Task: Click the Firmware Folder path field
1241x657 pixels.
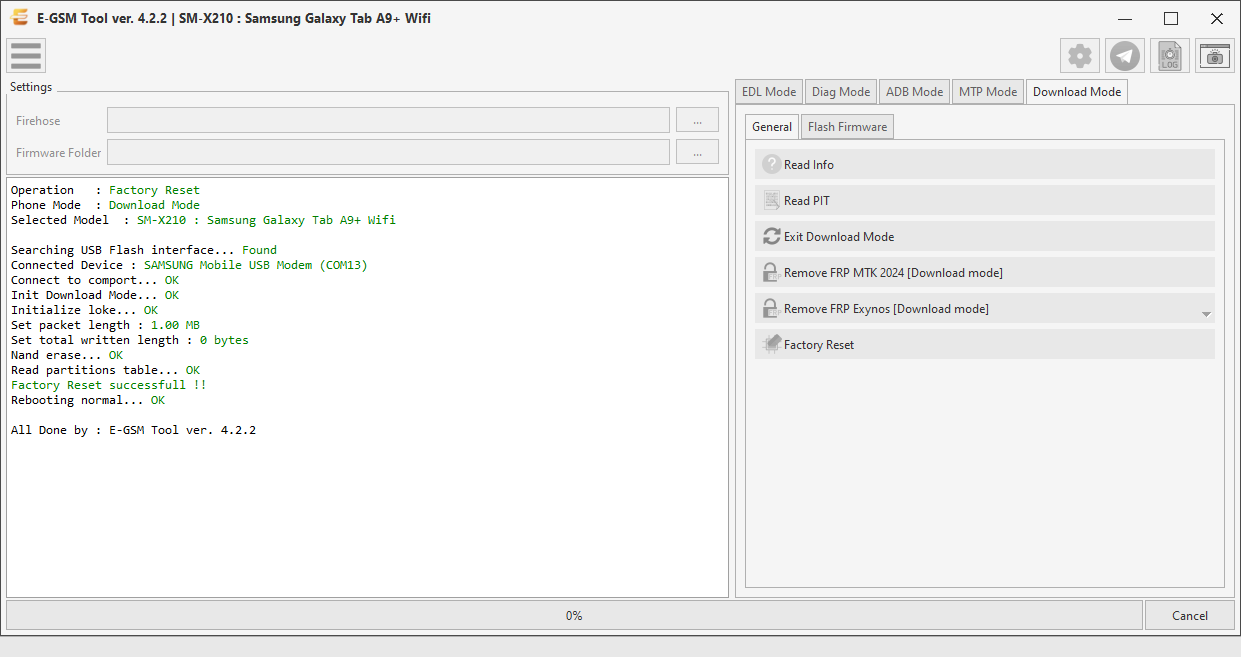Action: click(x=388, y=152)
